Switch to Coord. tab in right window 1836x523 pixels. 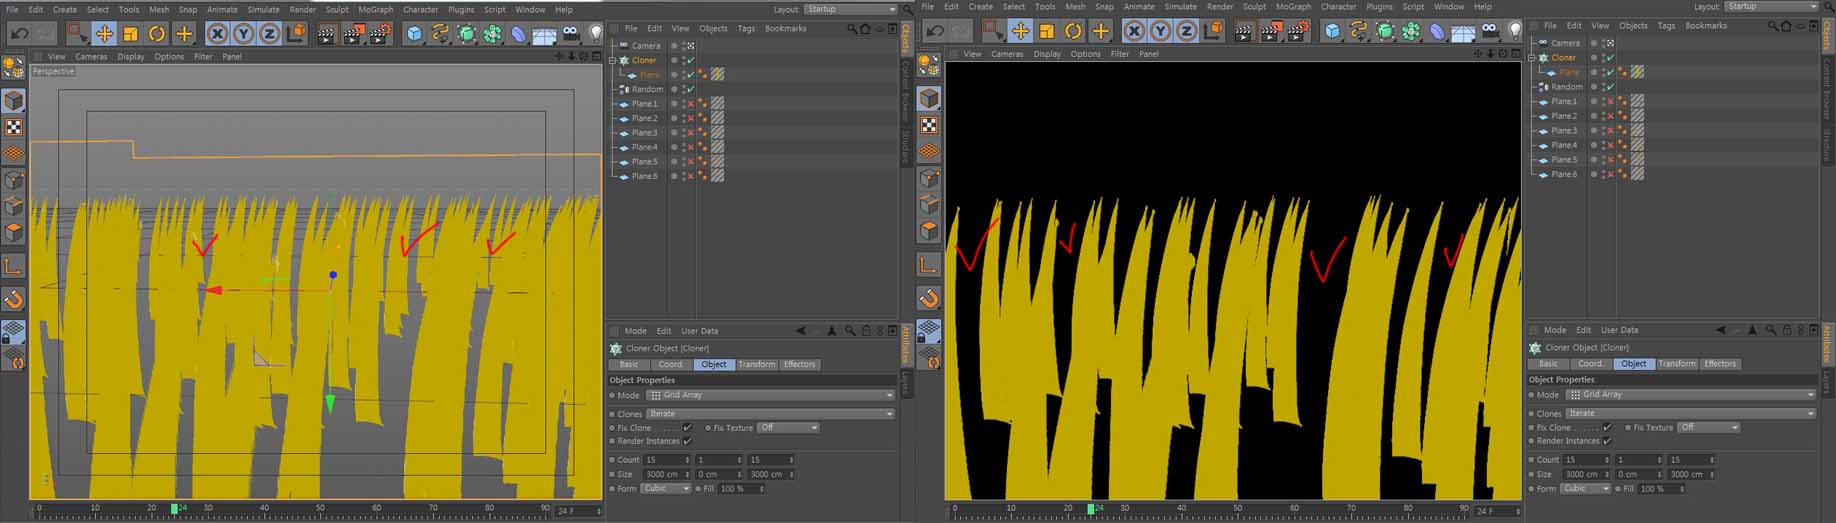point(1591,364)
